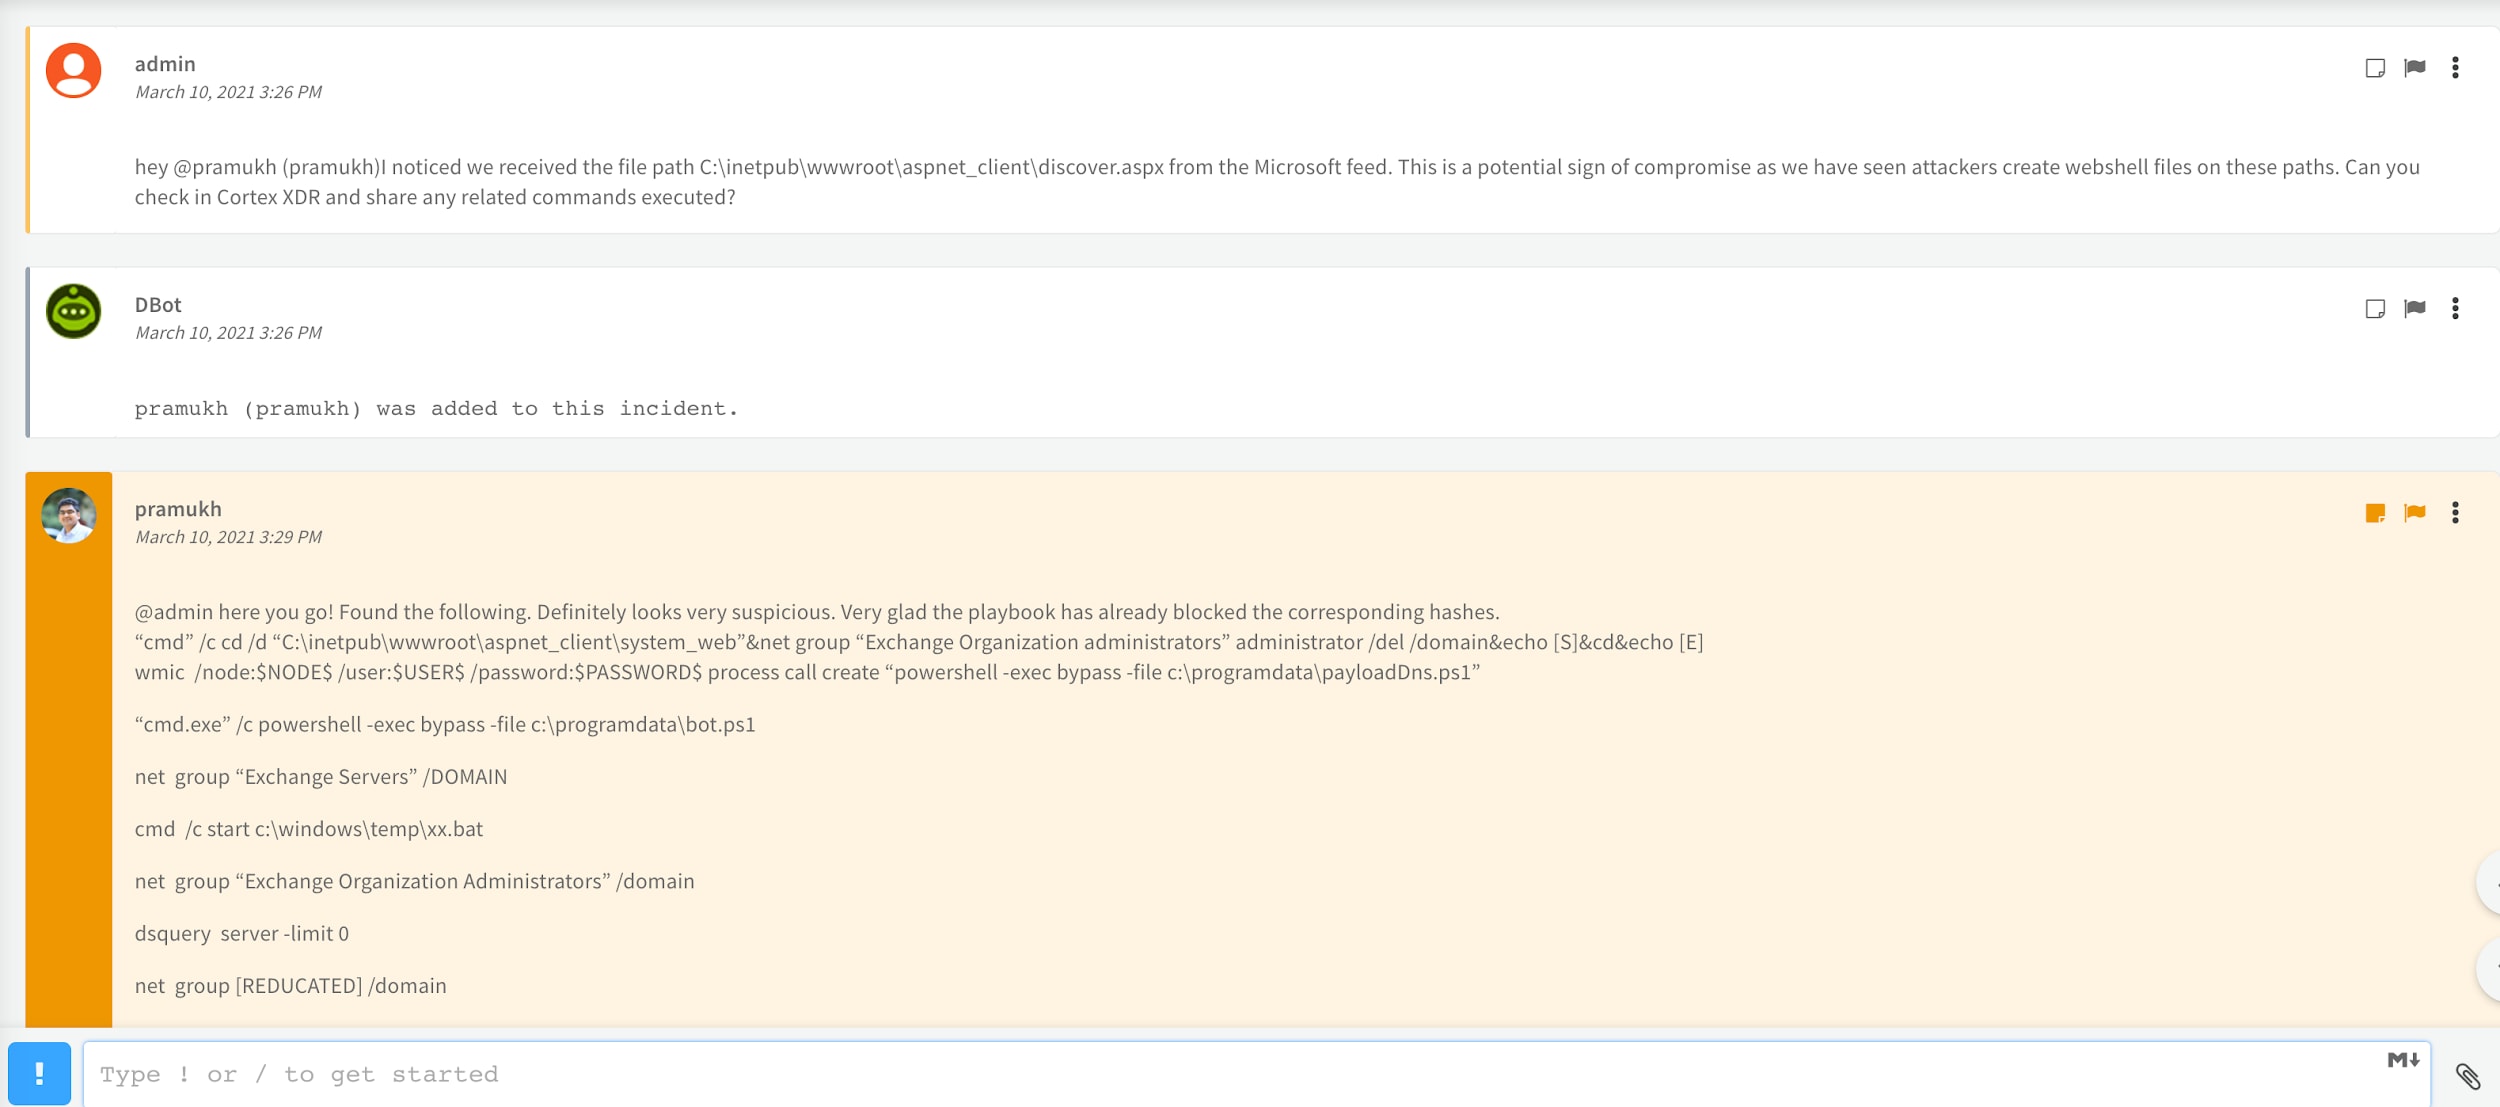Image resolution: width=2500 pixels, height=1107 pixels.
Task: Click the March 10, 2021 3:29 PM timestamp
Action: click(x=228, y=537)
